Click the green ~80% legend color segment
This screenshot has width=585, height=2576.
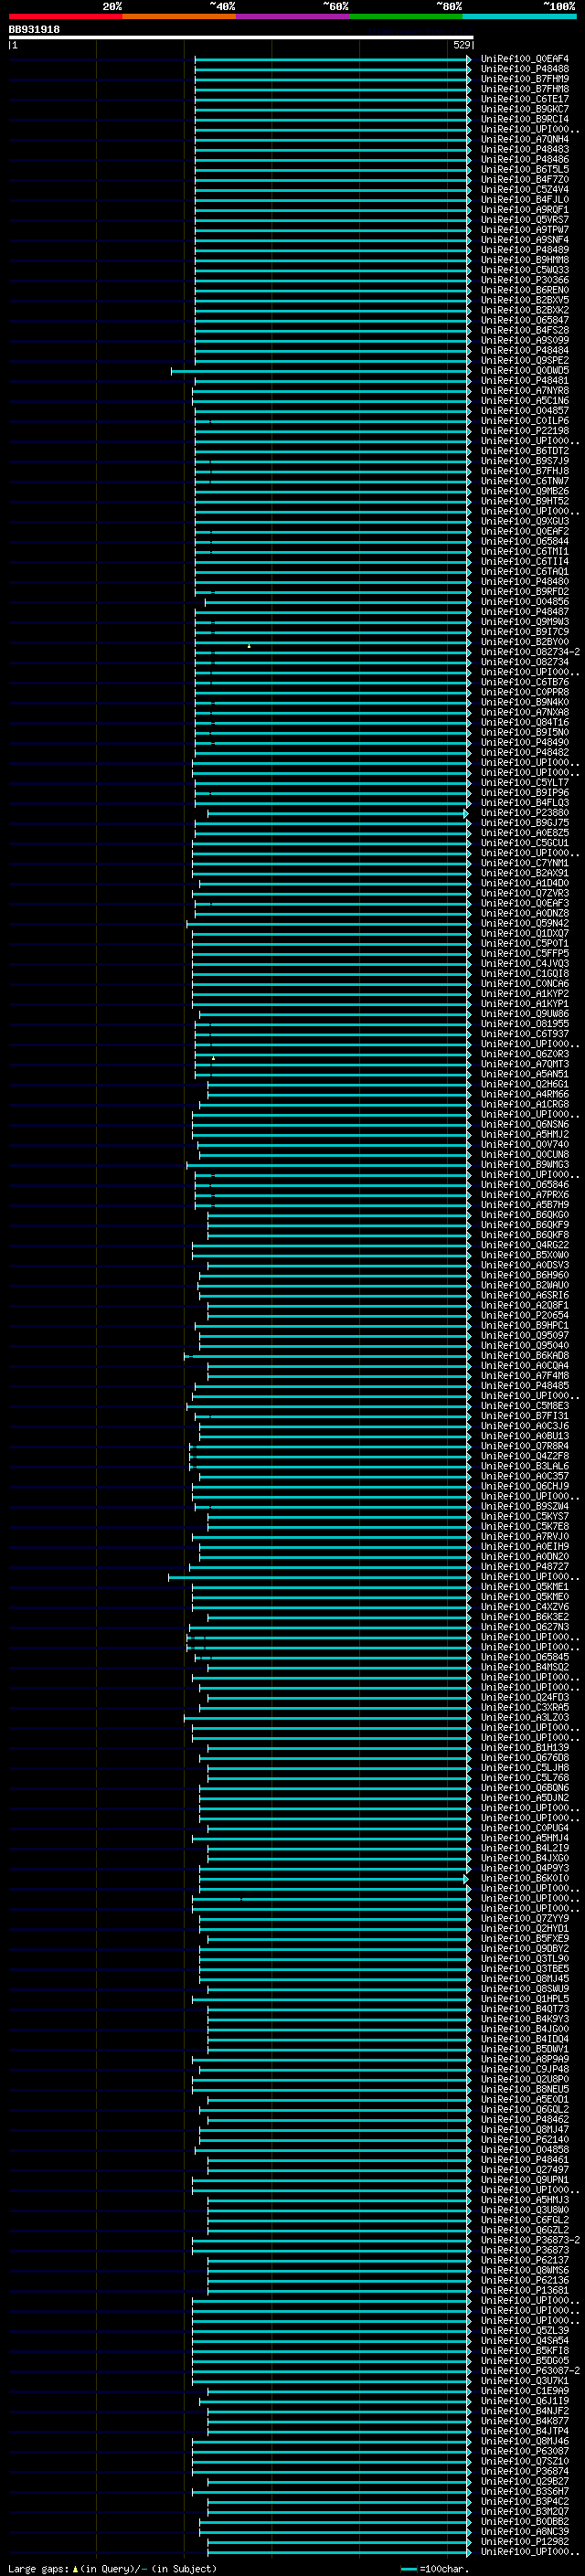[x=406, y=16]
